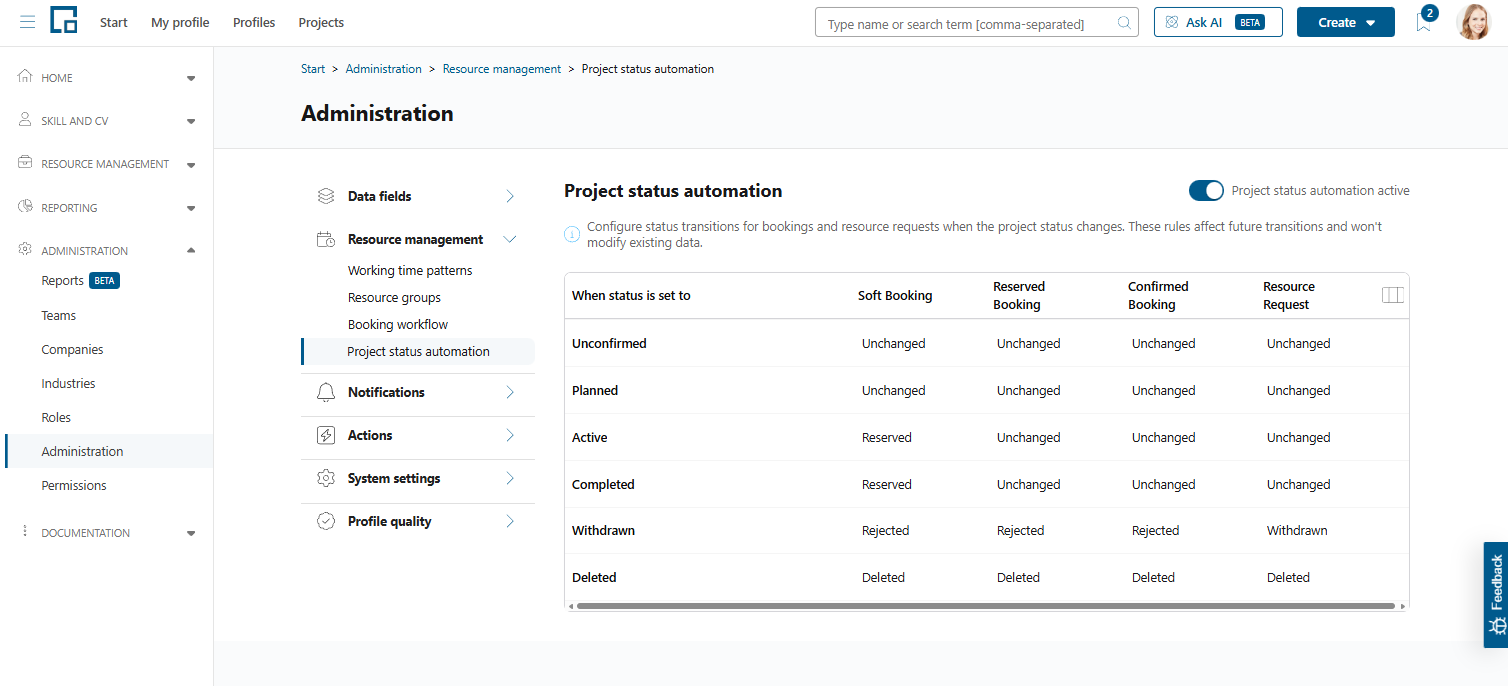Click the search magnifier icon

click(x=1124, y=23)
